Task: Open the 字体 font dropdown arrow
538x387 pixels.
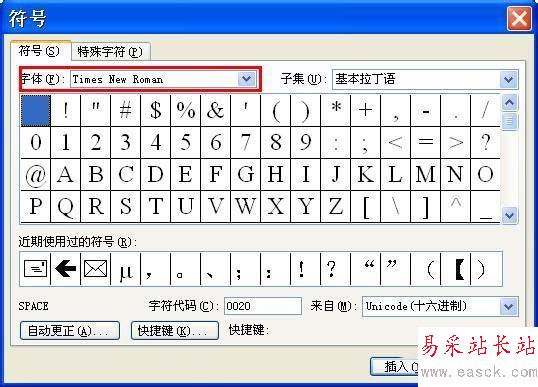Action: [247, 79]
